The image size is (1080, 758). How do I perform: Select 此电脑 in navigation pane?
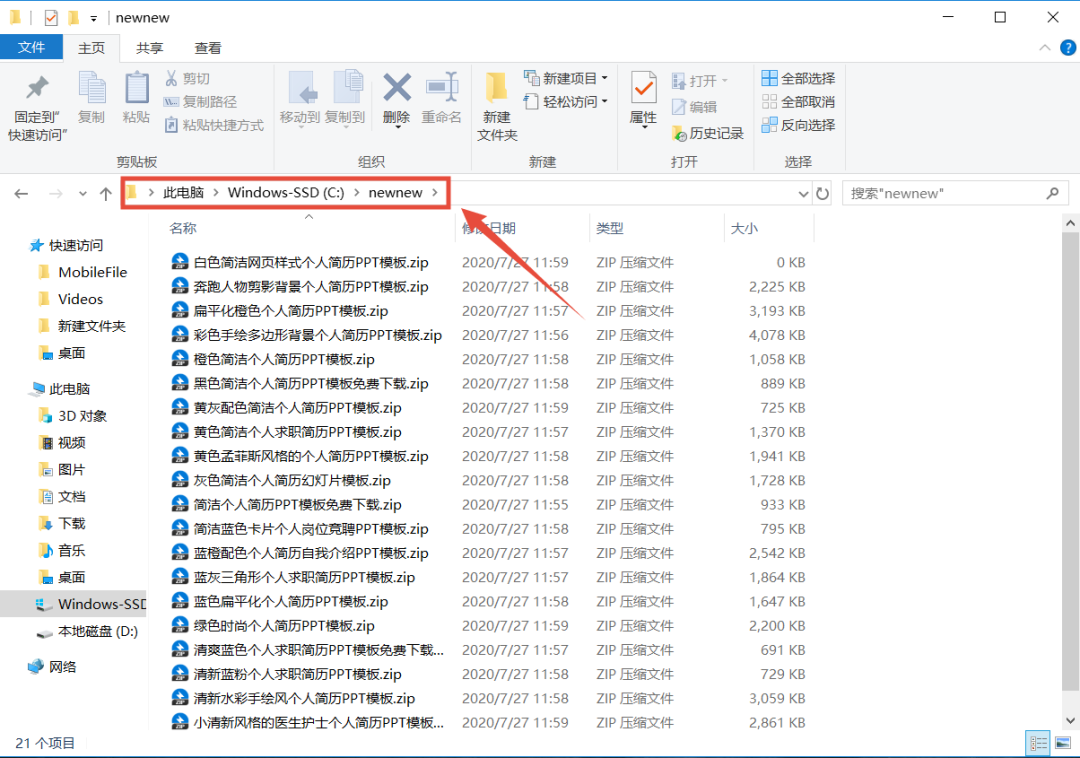60,389
